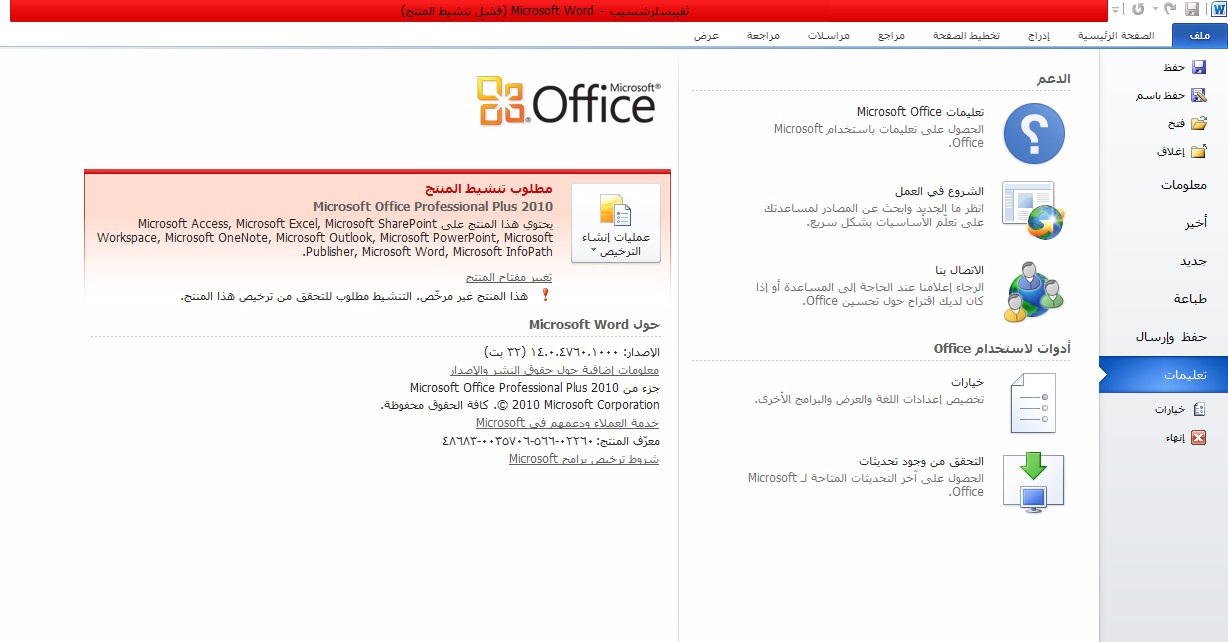This screenshot has height=642, width=1228.
Task: Open the إدراج (Insert) ribbon tab
Action: point(1040,35)
